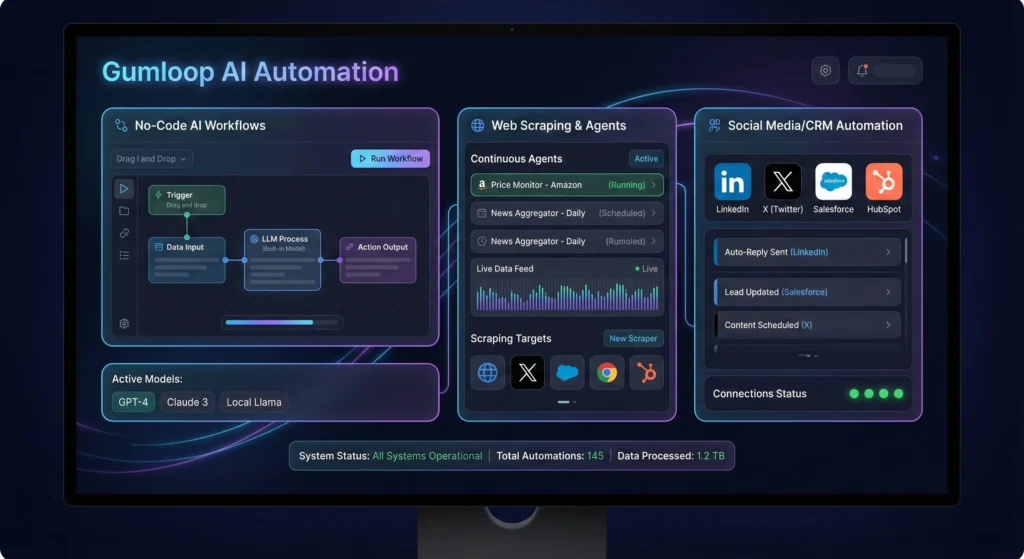Click activity list scrollbar

(x=906, y=251)
